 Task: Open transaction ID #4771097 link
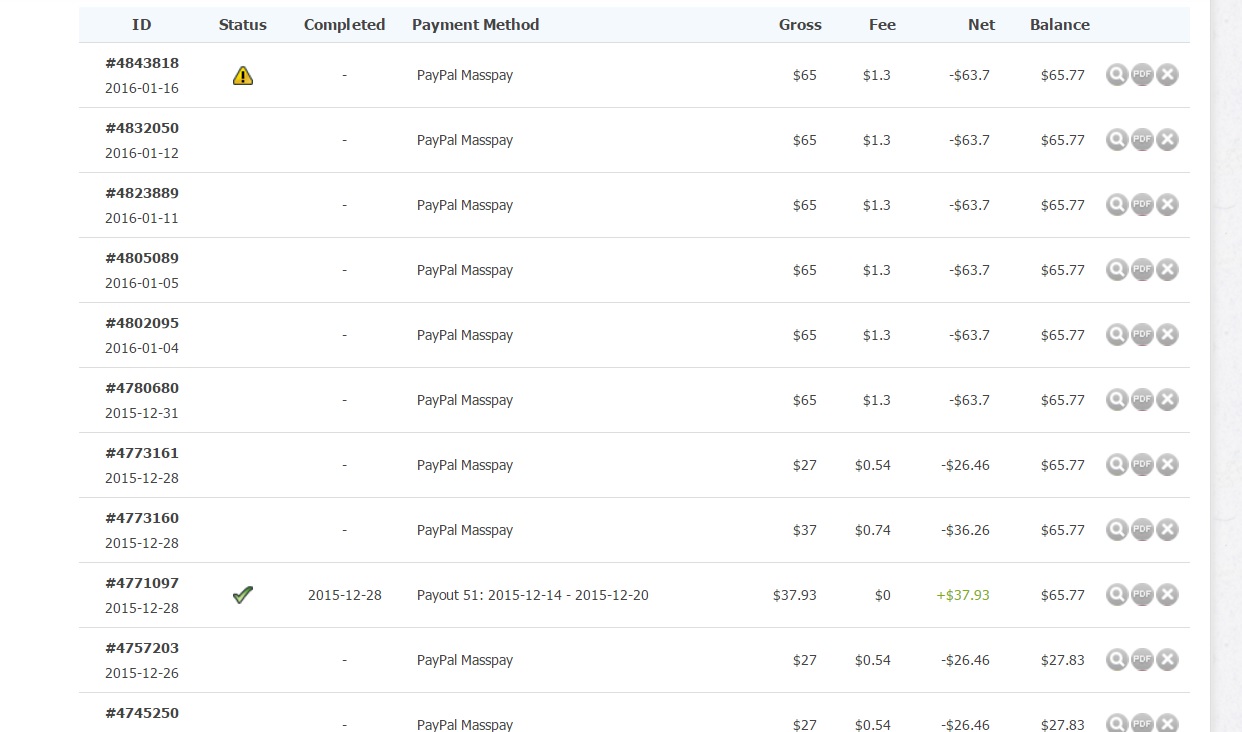142,583
